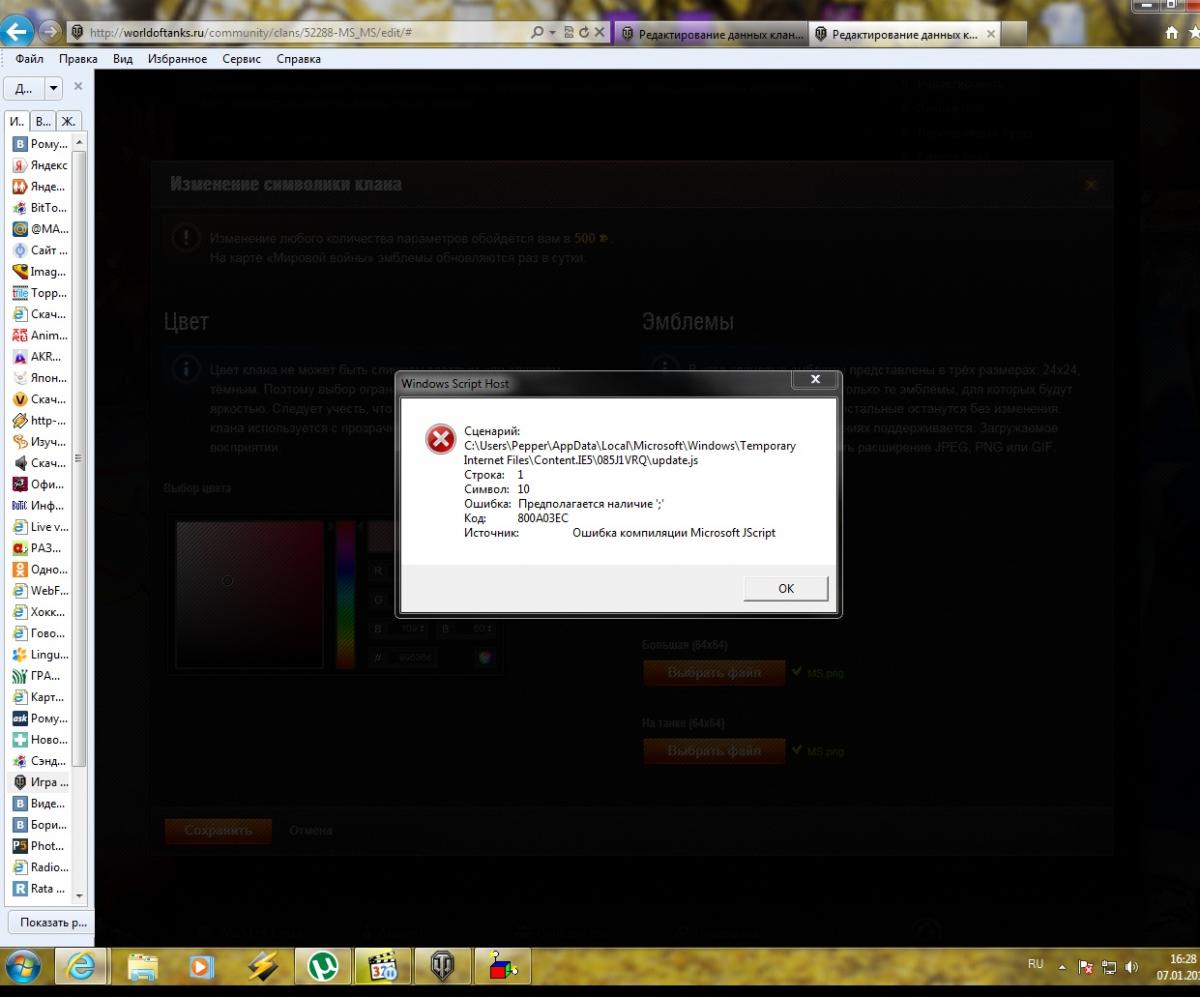Click the favorites list scroll-up arrow

(x=80, y=143)
